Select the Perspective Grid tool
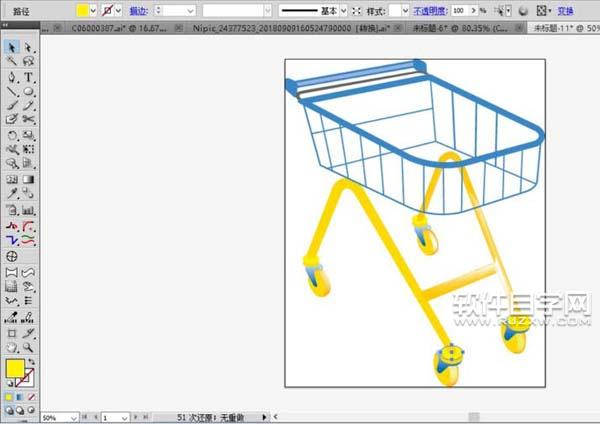 (x=28, y=164)
